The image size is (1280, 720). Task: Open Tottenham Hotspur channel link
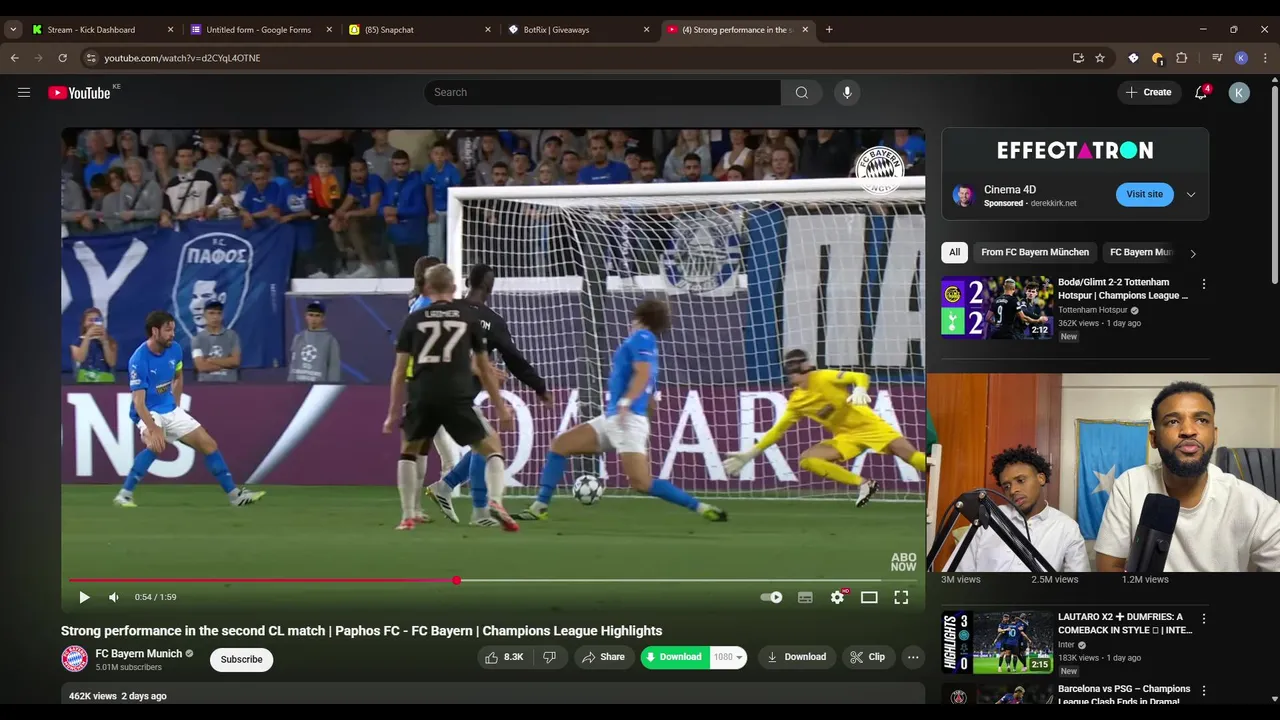coord(1093,310)
